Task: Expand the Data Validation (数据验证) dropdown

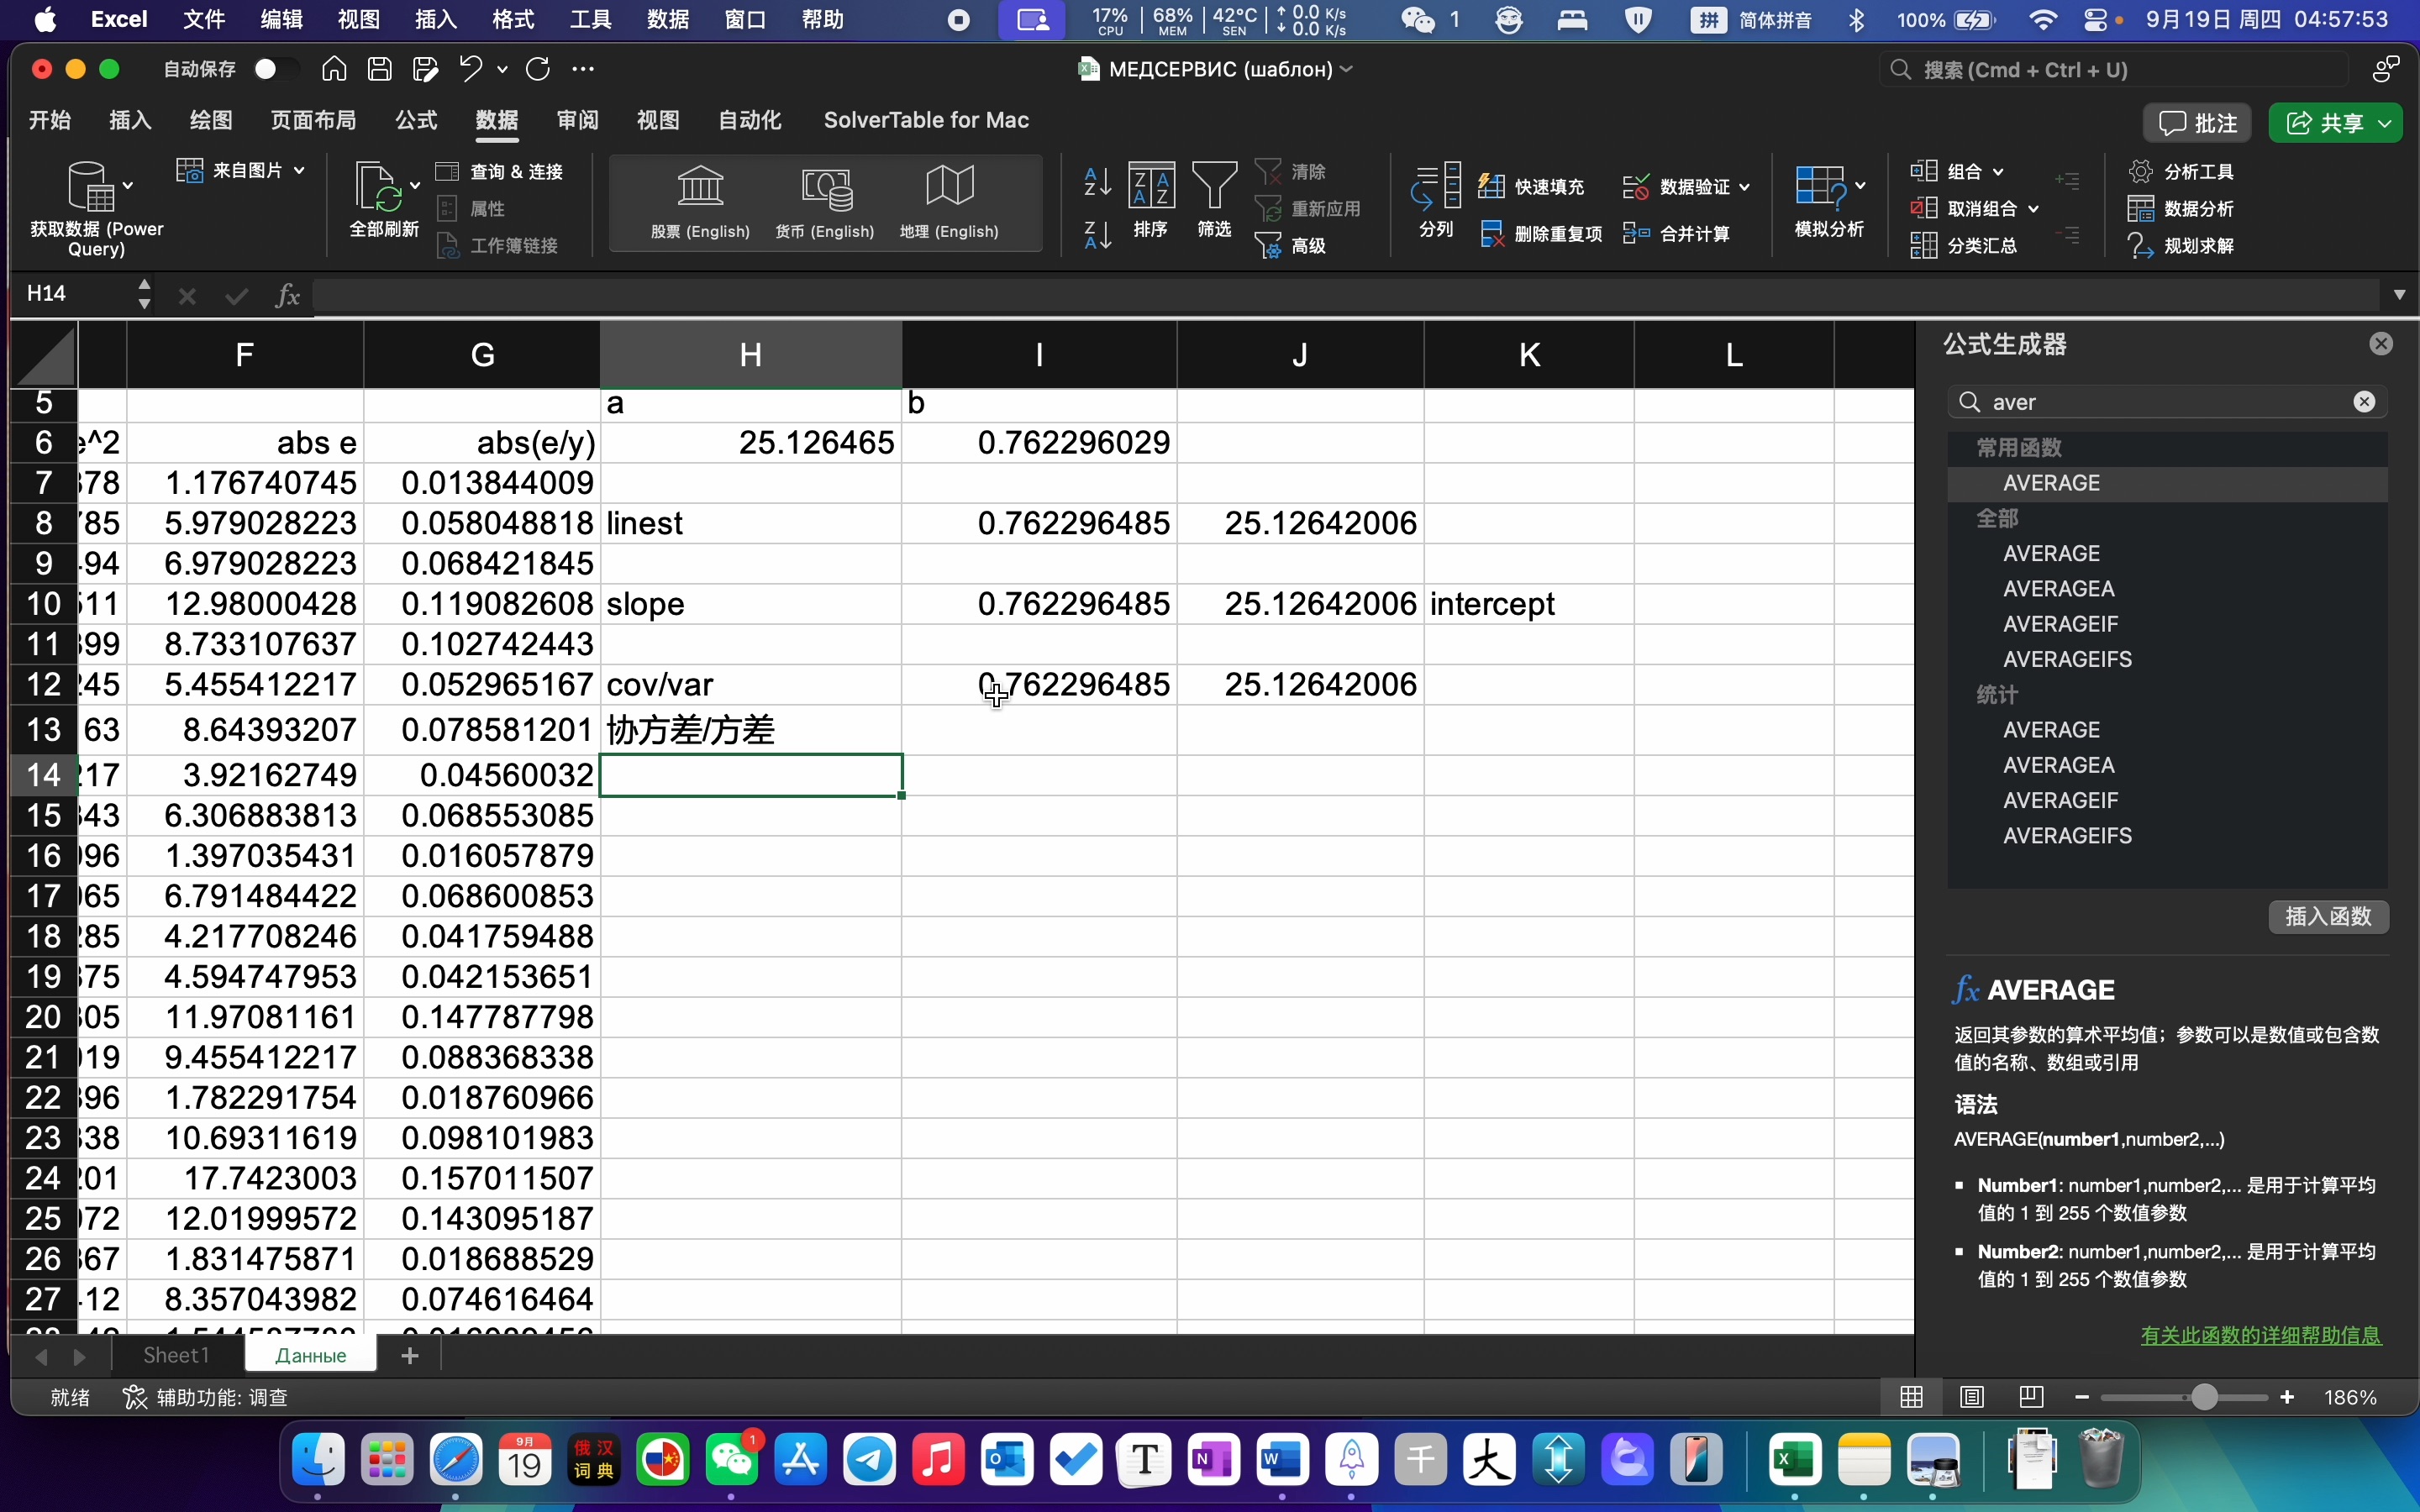Action: [x=1745, y=187]
